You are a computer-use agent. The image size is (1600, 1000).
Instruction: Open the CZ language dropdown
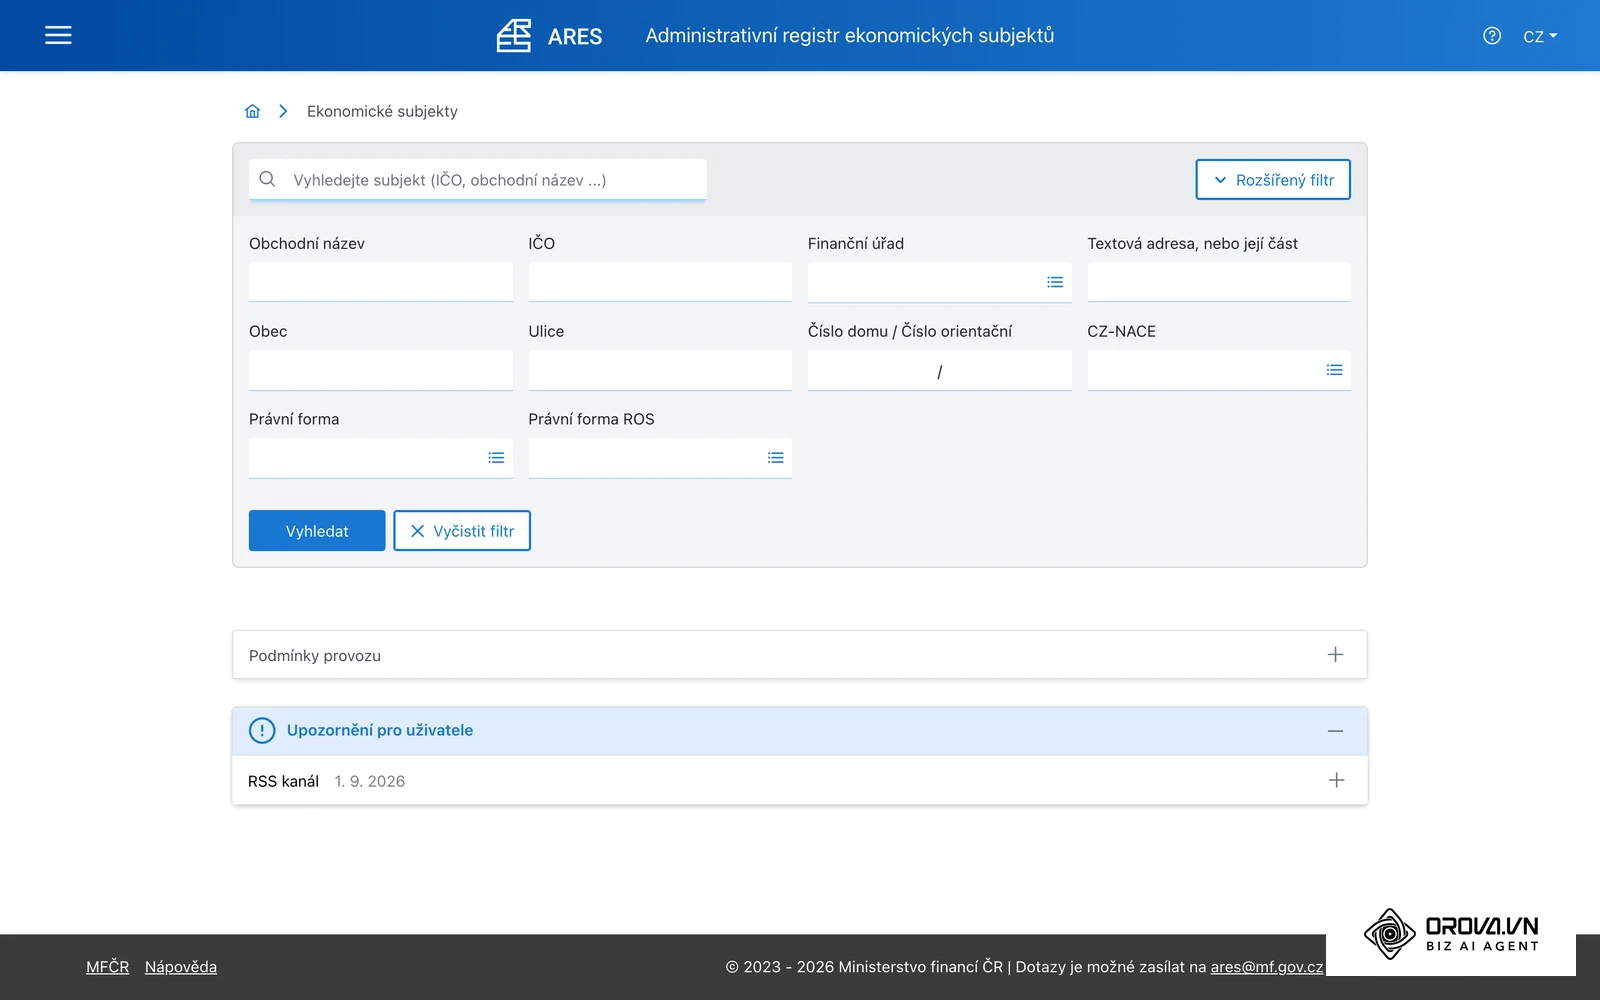click(x=1540, y=36)
